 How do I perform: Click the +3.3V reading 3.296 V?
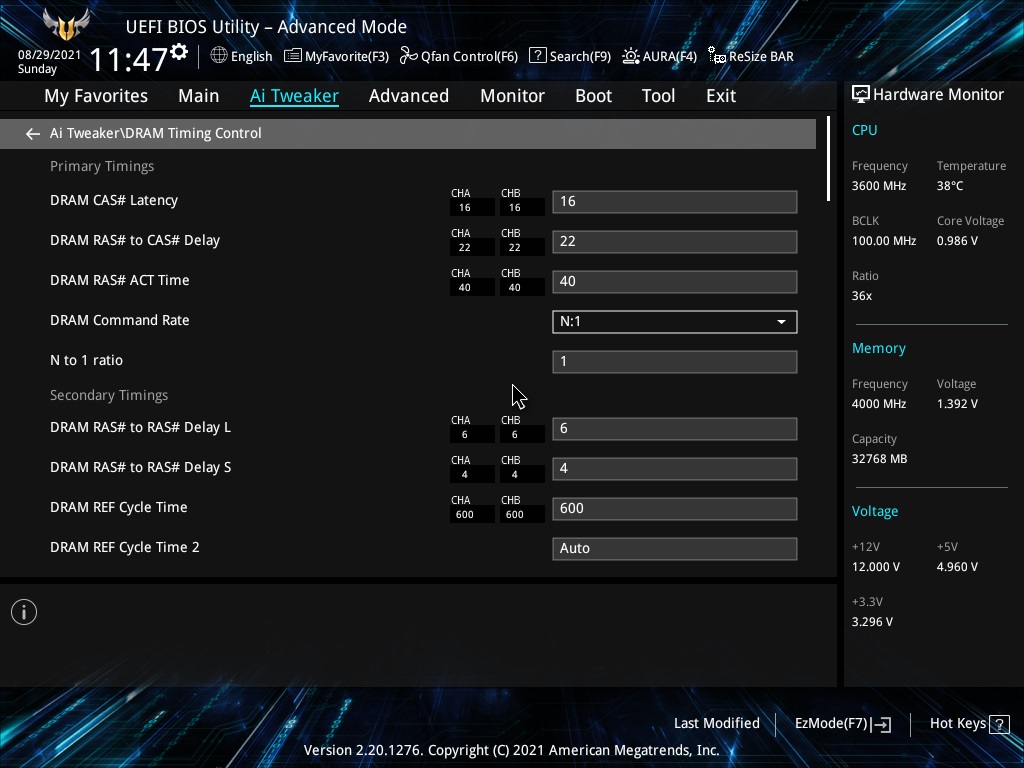tap(872, 622)
